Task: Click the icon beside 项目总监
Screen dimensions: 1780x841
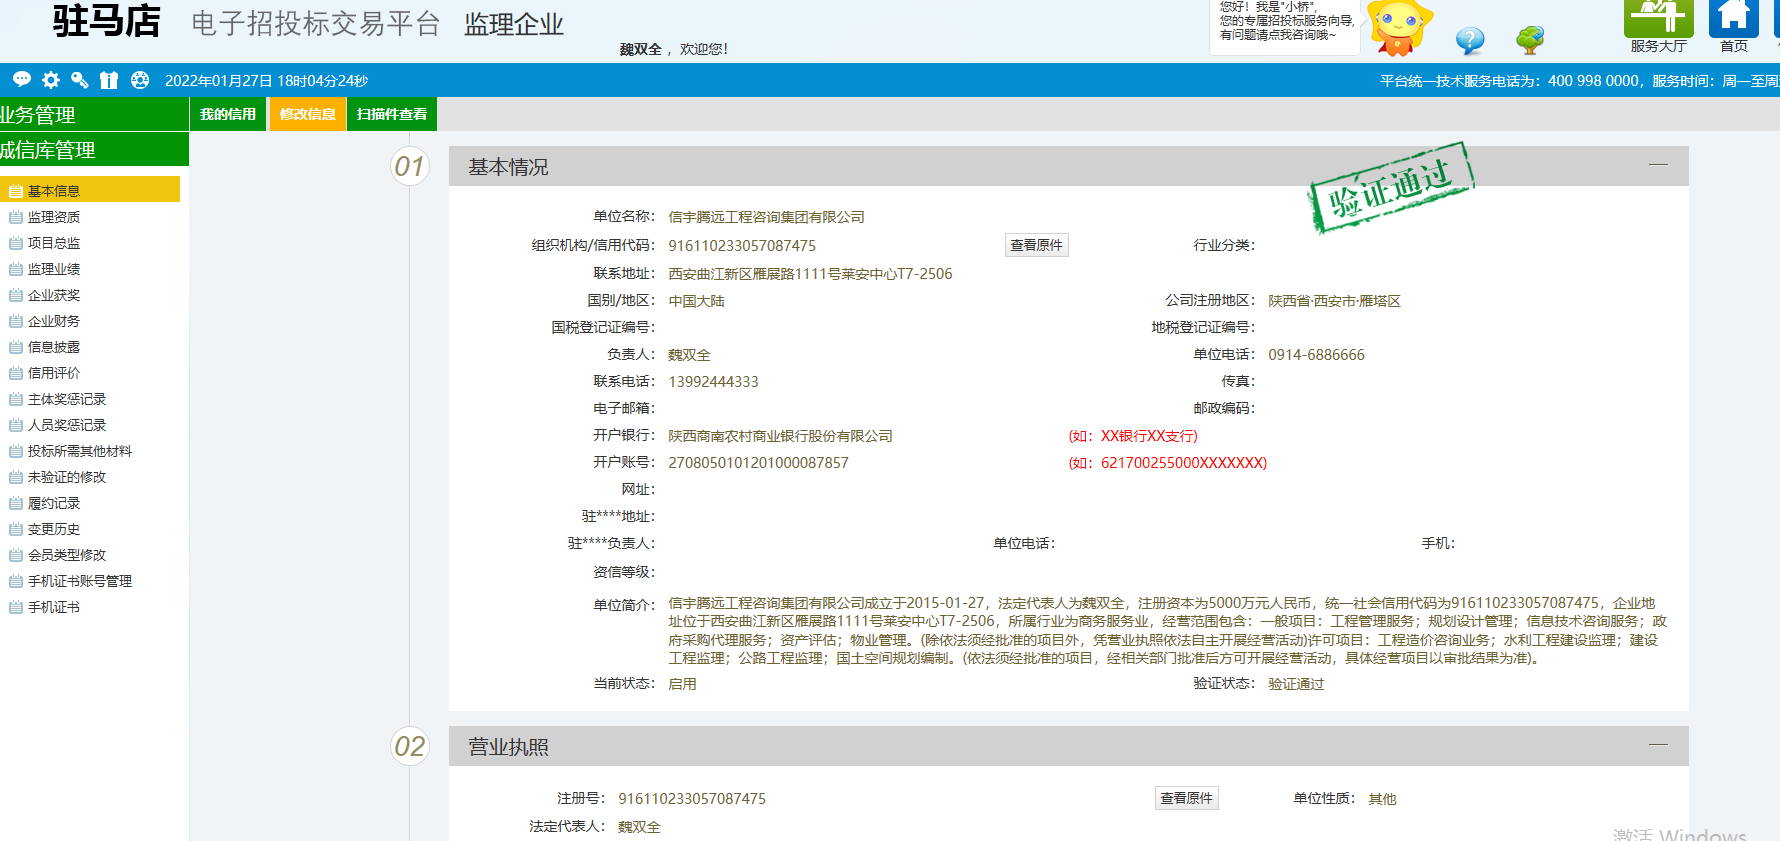Action: 16,243
